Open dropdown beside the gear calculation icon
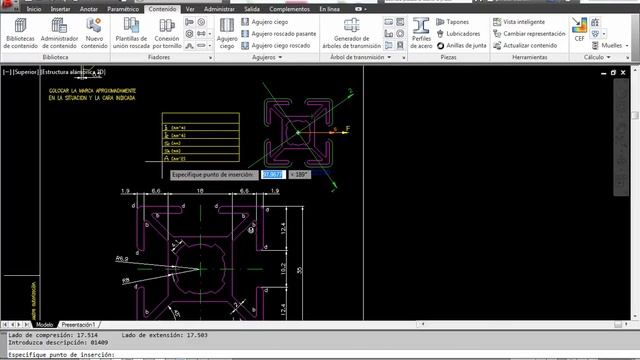This screenshot has height=360, width=640. click(x=604, y=34)
